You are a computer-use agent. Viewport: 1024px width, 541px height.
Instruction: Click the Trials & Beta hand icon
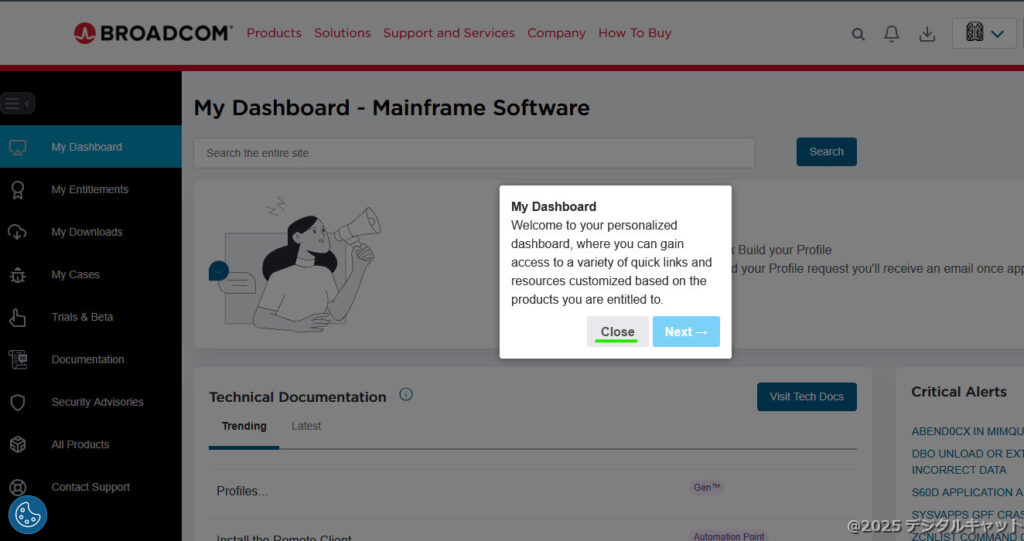(17, 317)
